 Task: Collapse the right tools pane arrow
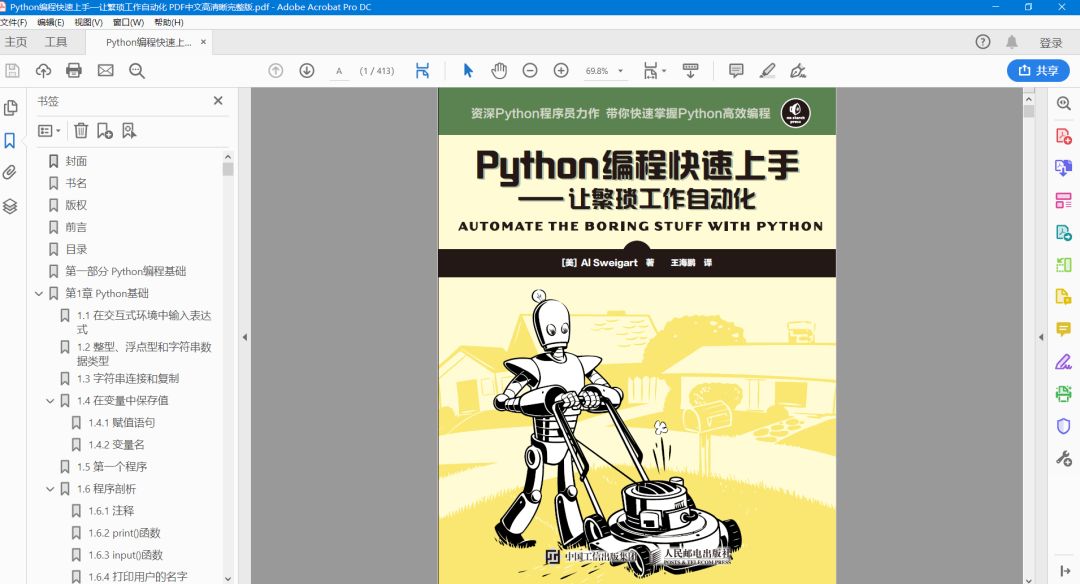pos(1041,337)
